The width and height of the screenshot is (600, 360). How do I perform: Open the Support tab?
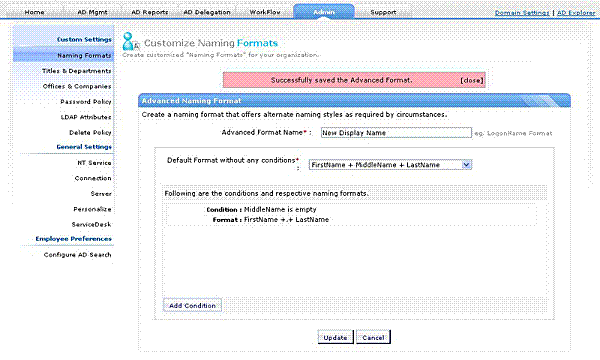pos(383,12)
